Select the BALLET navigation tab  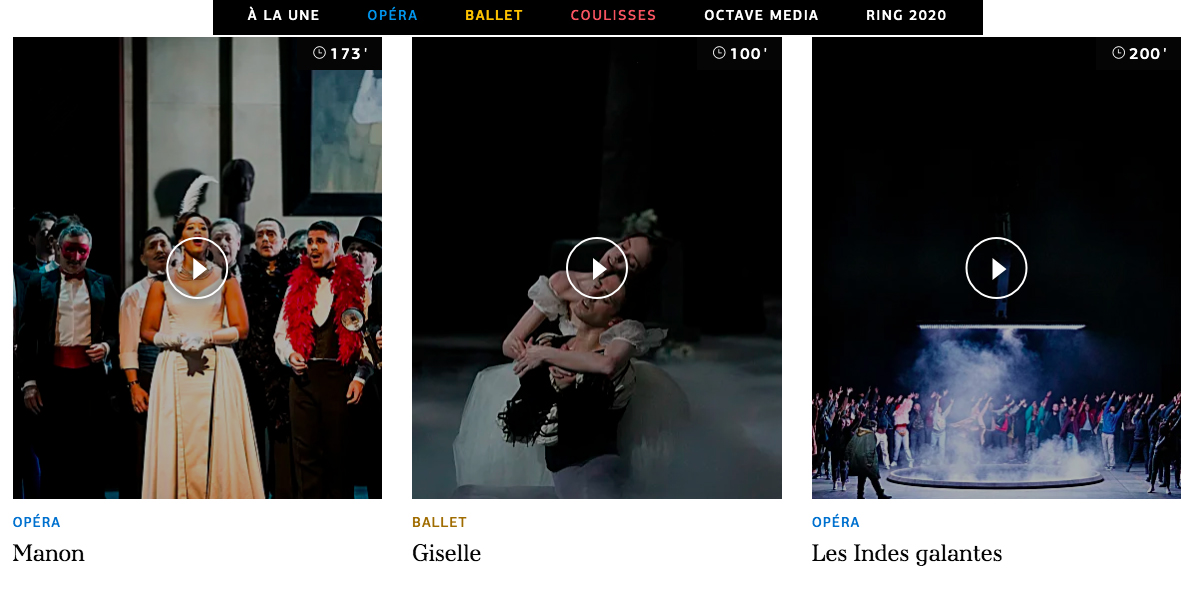(494, 15)
